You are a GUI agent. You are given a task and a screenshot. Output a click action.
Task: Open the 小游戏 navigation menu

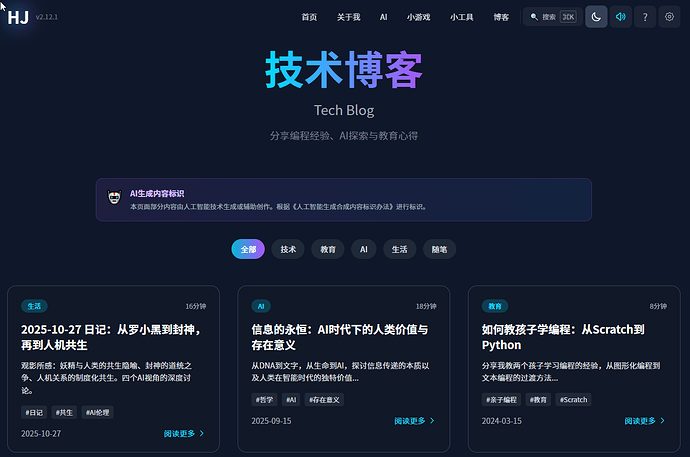click(418, 17)
